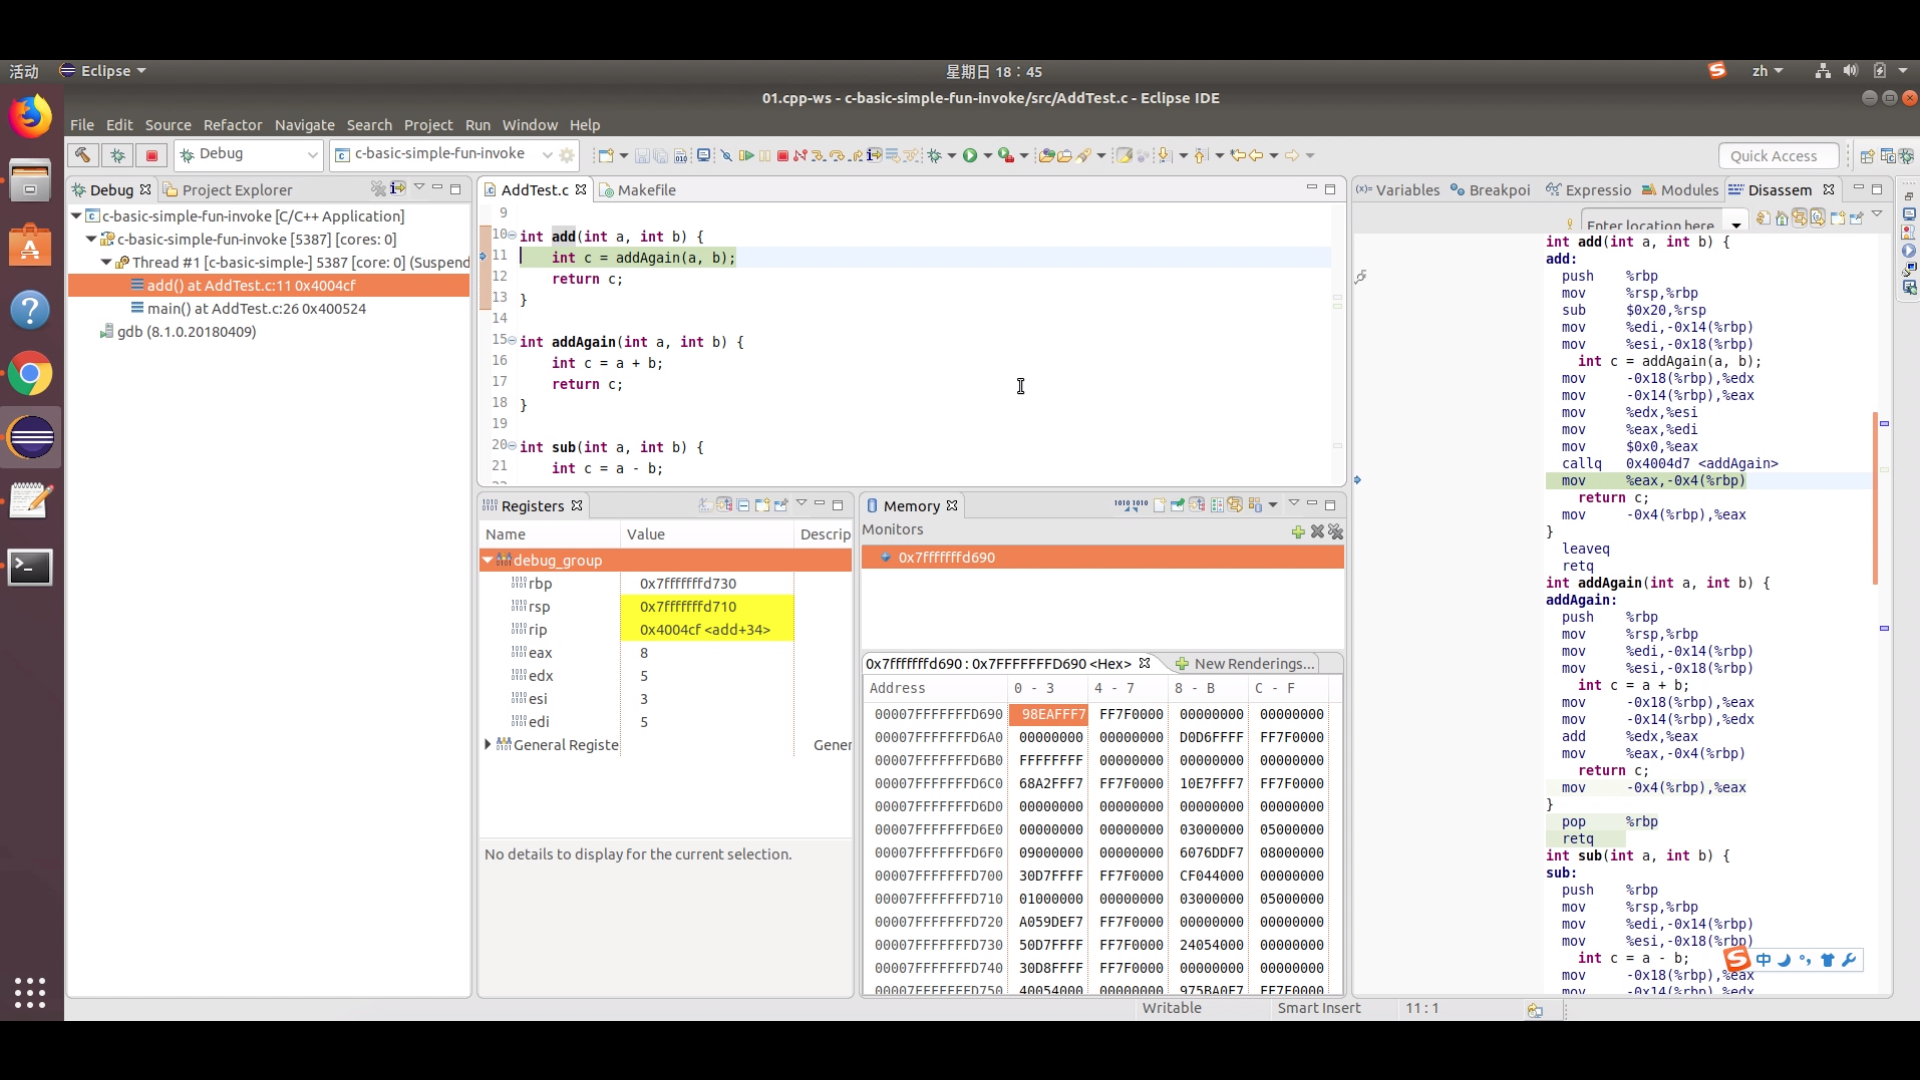This screenshot has height=1080, width=1920.
Task: Open the New Renderings tab
Action: point(1244,663)
